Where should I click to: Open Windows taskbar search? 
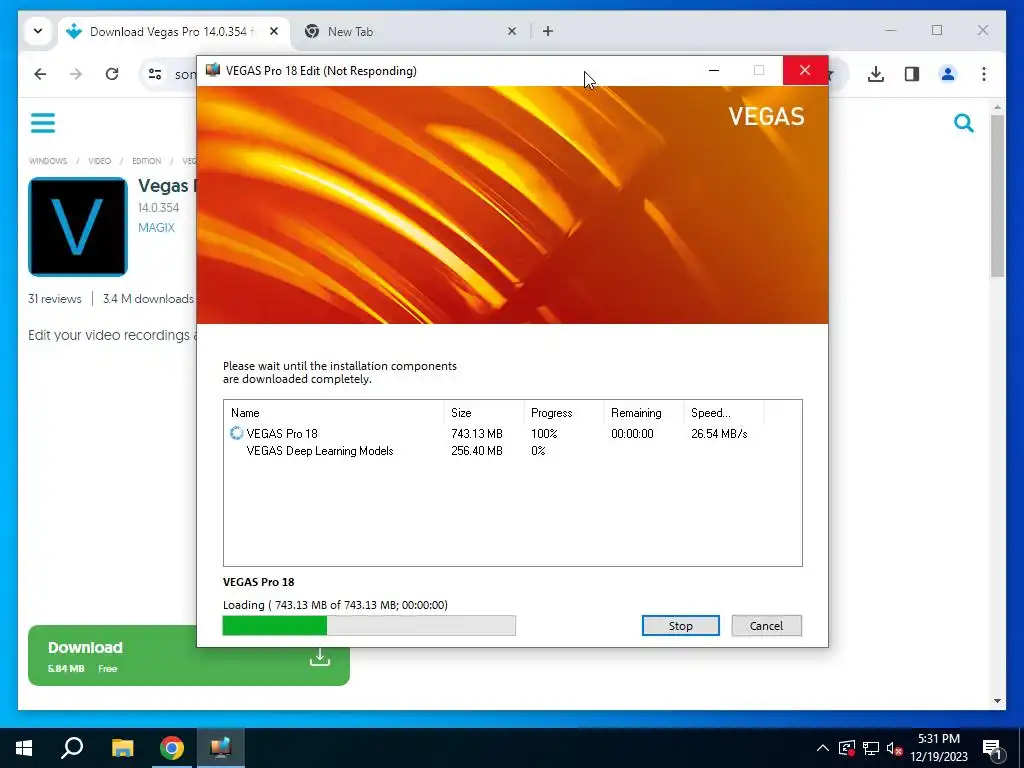point(72,748)
